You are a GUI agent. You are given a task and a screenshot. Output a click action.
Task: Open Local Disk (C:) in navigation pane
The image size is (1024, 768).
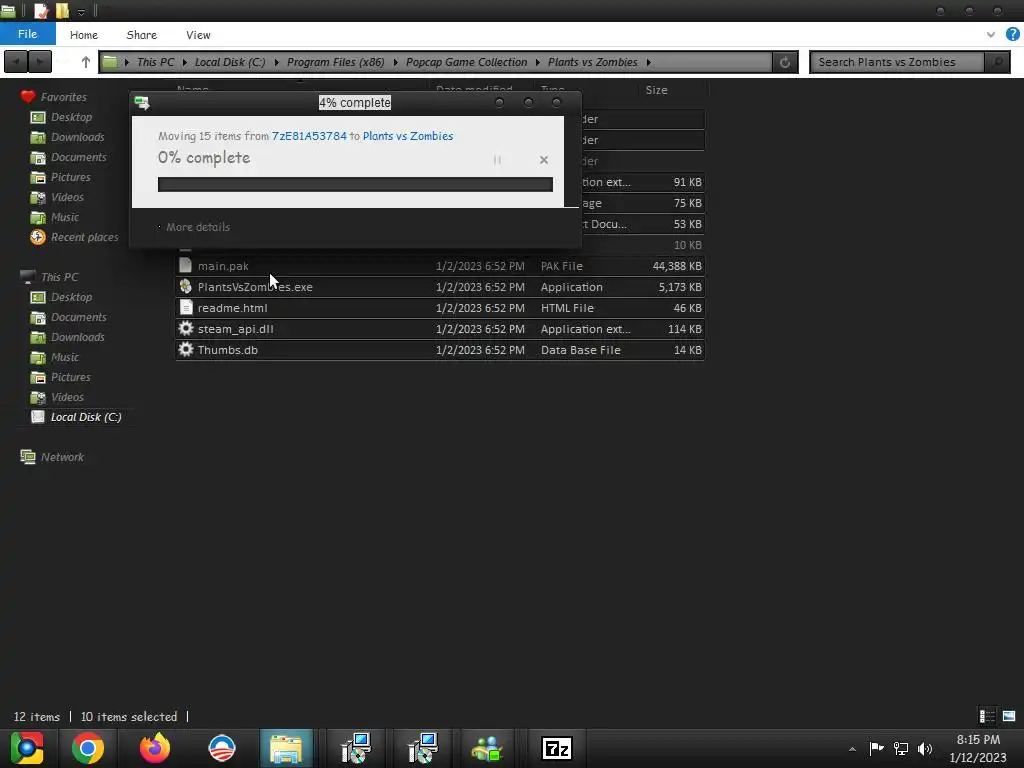click(x=86, y=417)
